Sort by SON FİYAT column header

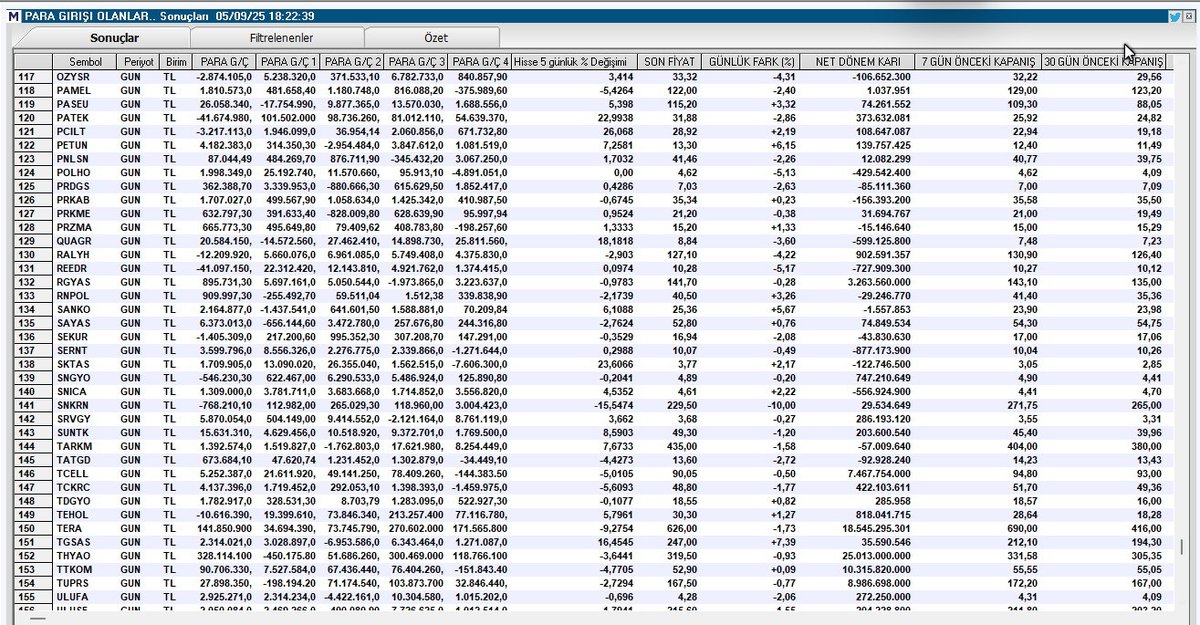pos(668,61)
